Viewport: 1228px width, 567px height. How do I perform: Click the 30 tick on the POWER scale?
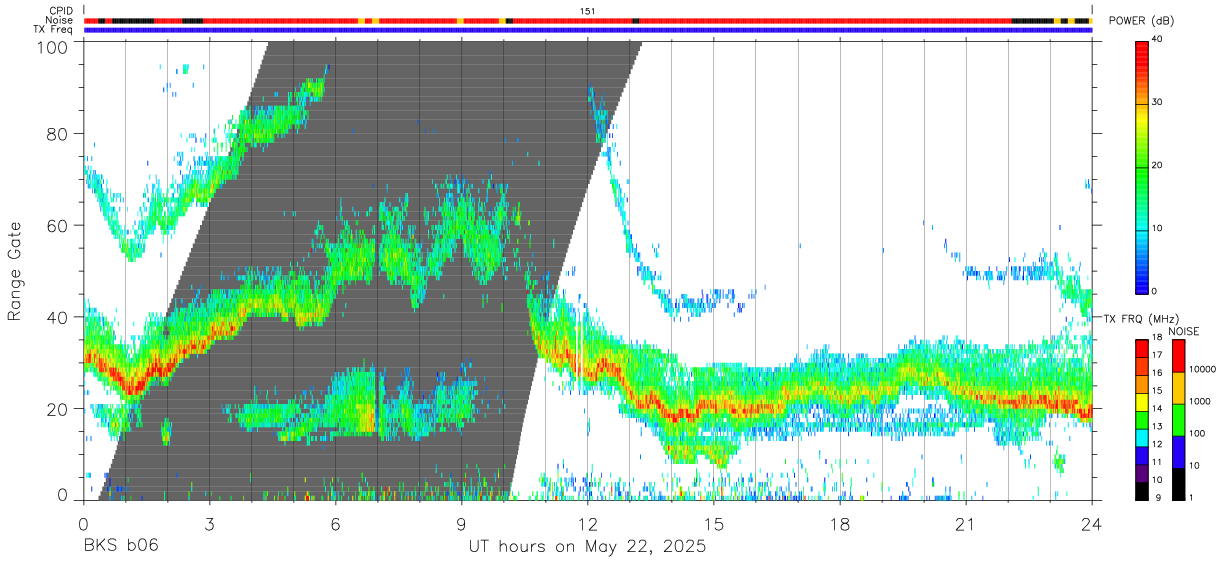pyautogui.click(x=1157, y=102)
